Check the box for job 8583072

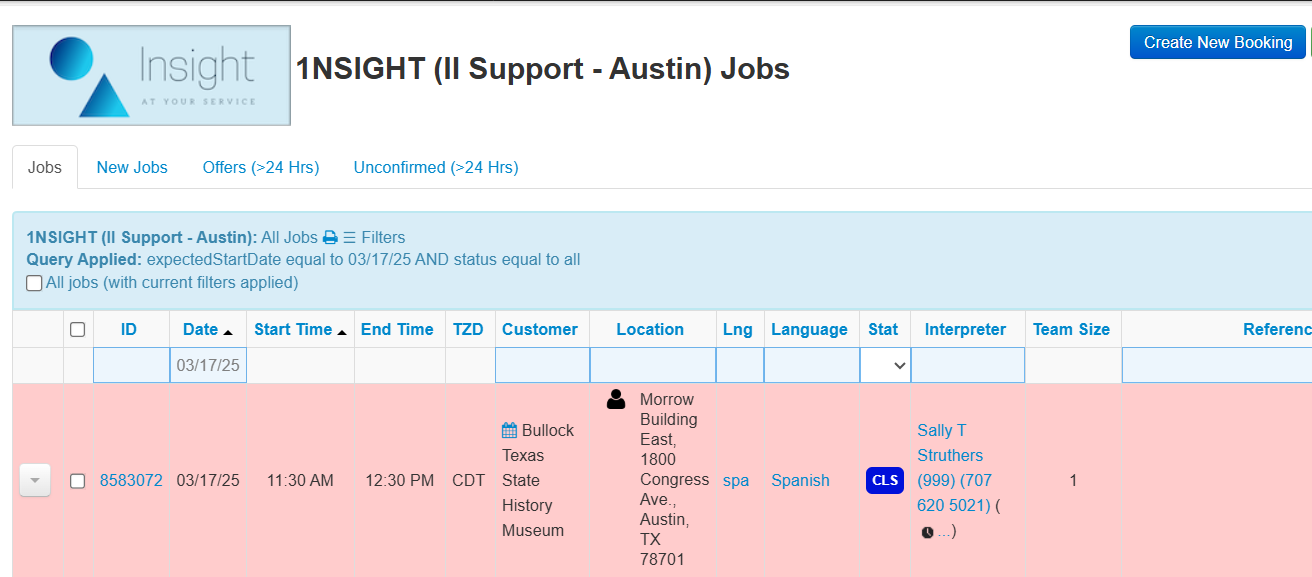click(x=77, y=481)
